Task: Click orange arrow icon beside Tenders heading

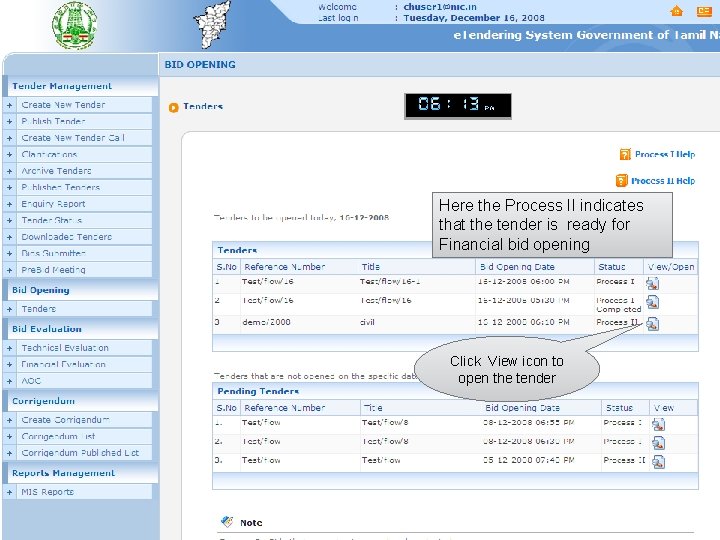Action: (x=173, y=107)
